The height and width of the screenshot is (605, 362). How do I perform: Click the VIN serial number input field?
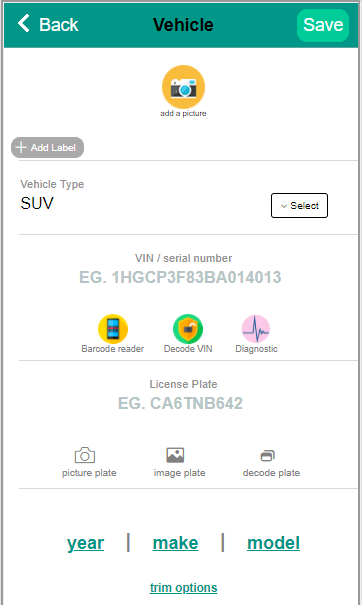tap(180, 277)
